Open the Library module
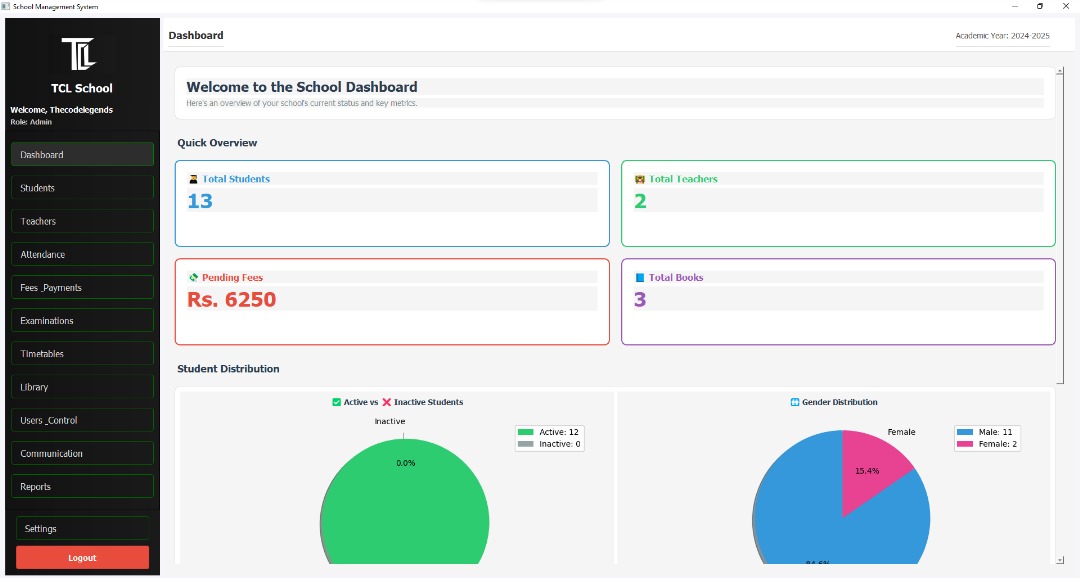The width and height of the screenshot is (1080, 578). click(82, 387)
